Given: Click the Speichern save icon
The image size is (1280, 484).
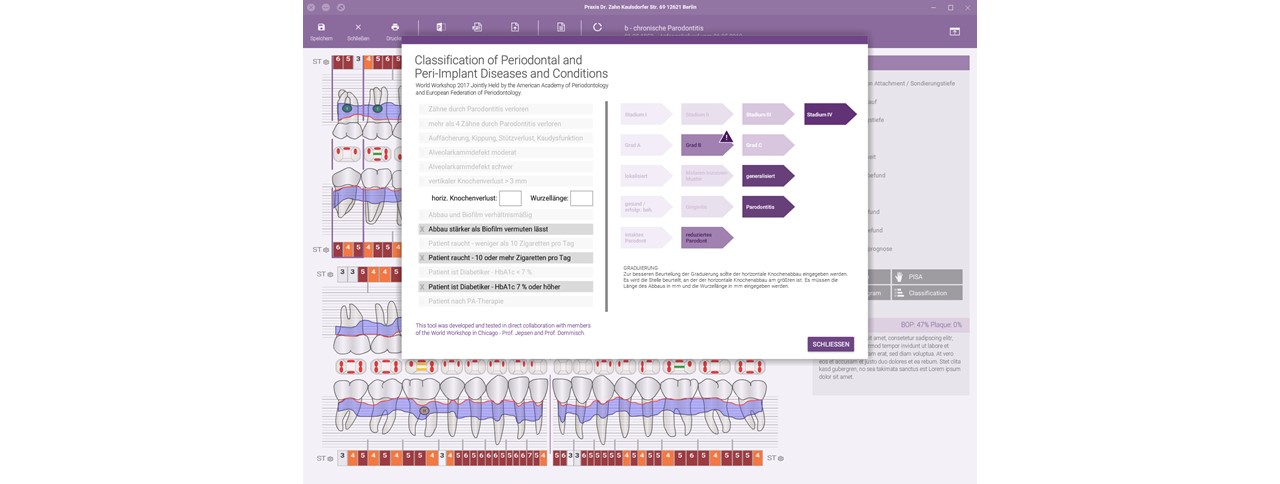Looking at the screenshot, I should click(321, 28).
